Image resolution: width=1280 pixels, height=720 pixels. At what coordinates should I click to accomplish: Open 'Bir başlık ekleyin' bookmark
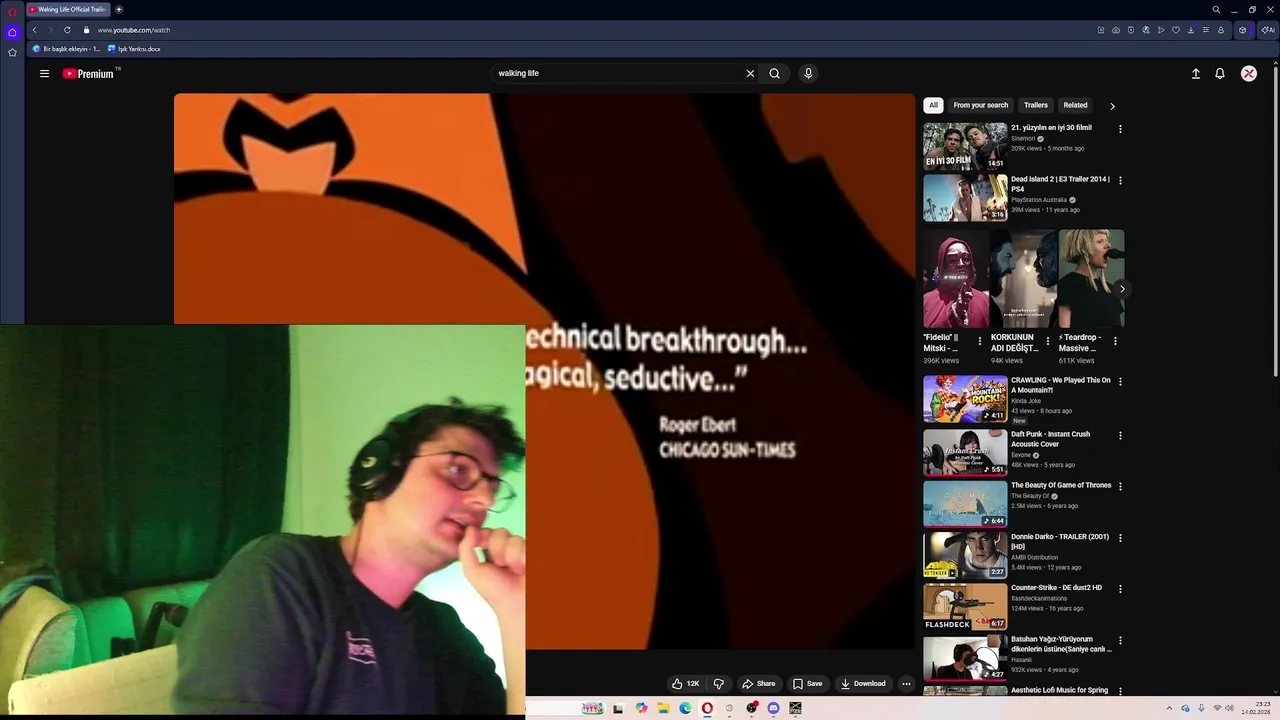[x=67, y=49]
